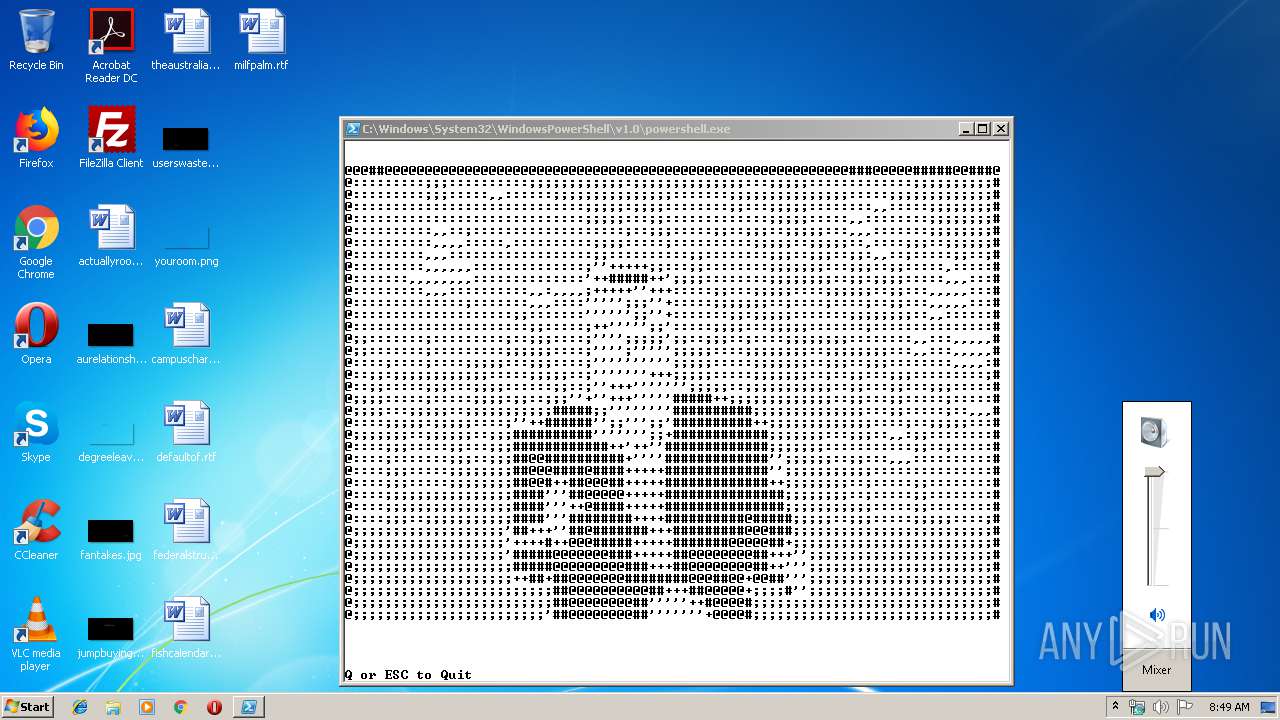Image resolution: width=1280 pixels, height=720 pixels.
Task: Launch Acrobat Reader DC shortcut
Action: (111, 46)
